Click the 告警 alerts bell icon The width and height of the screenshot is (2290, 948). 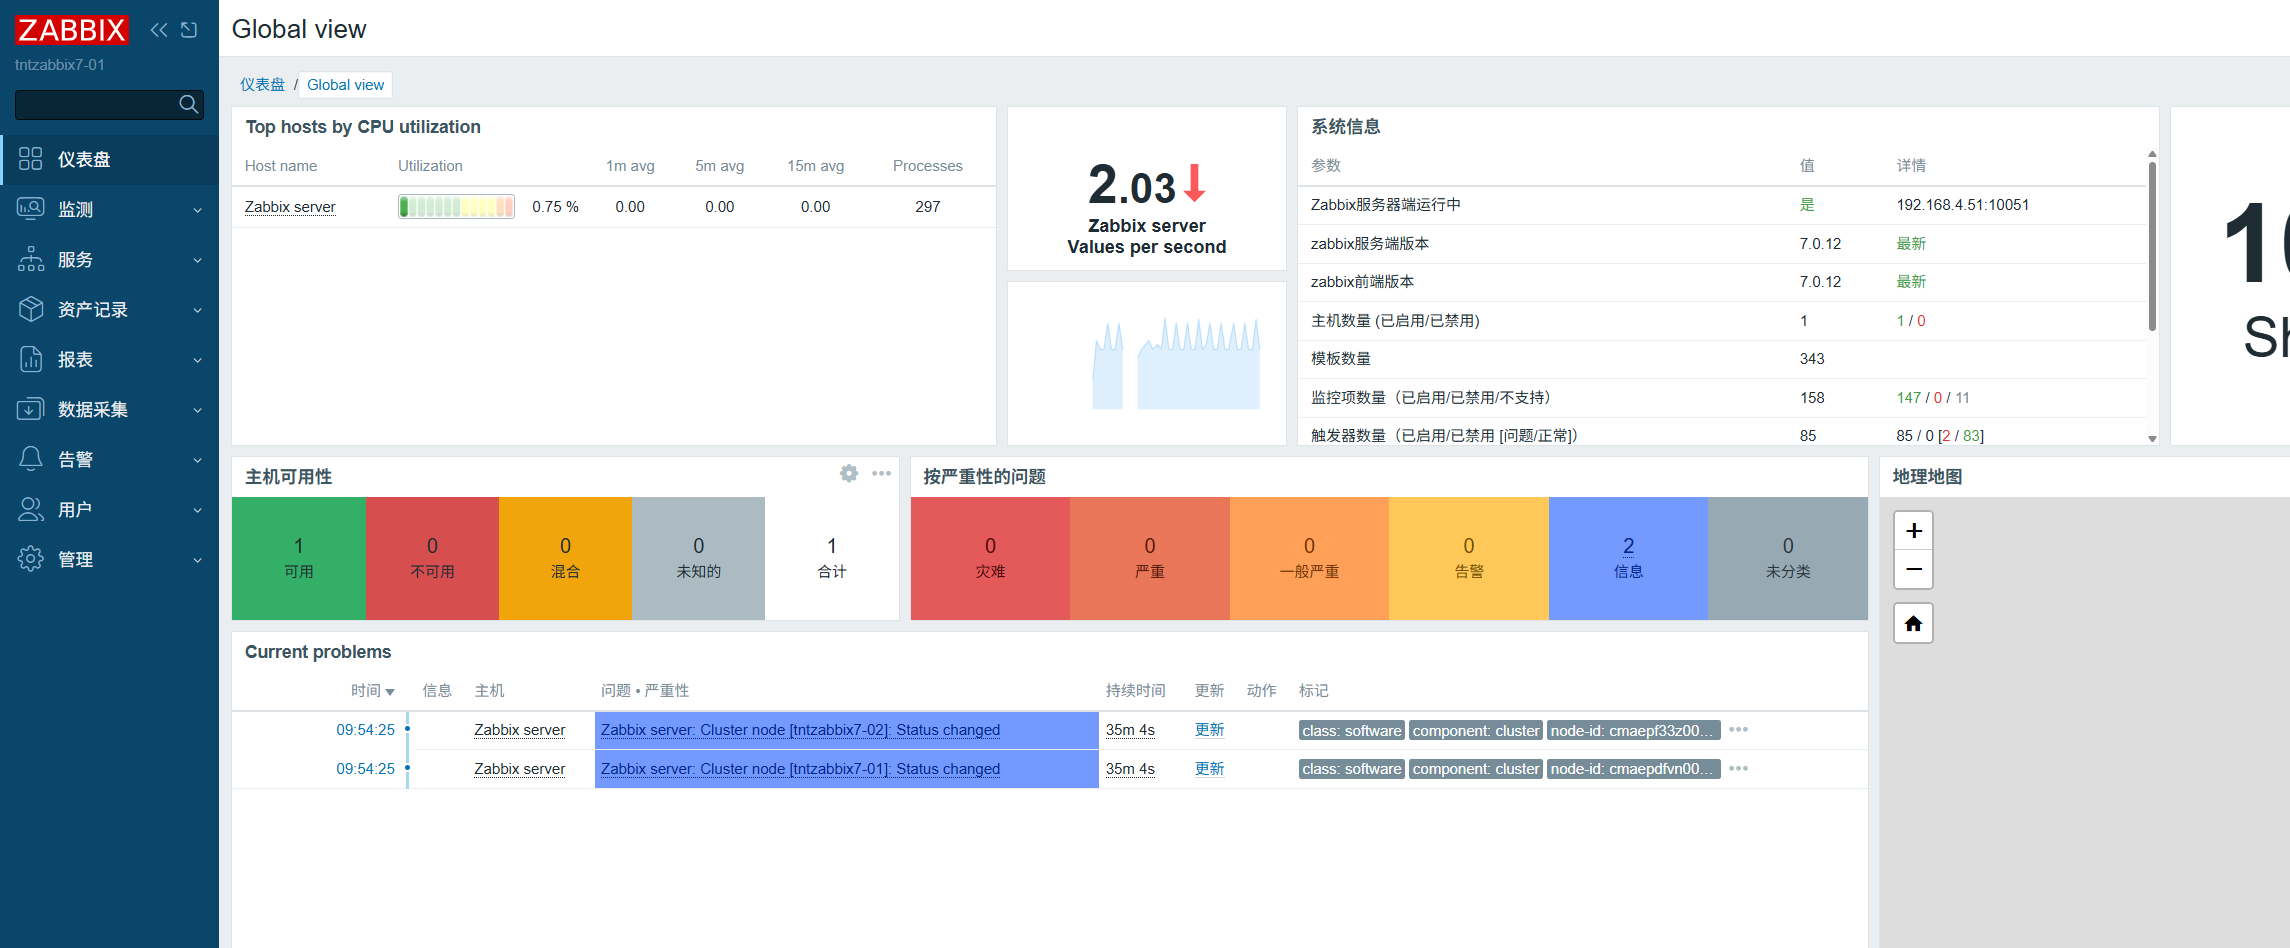coord(31,459)
